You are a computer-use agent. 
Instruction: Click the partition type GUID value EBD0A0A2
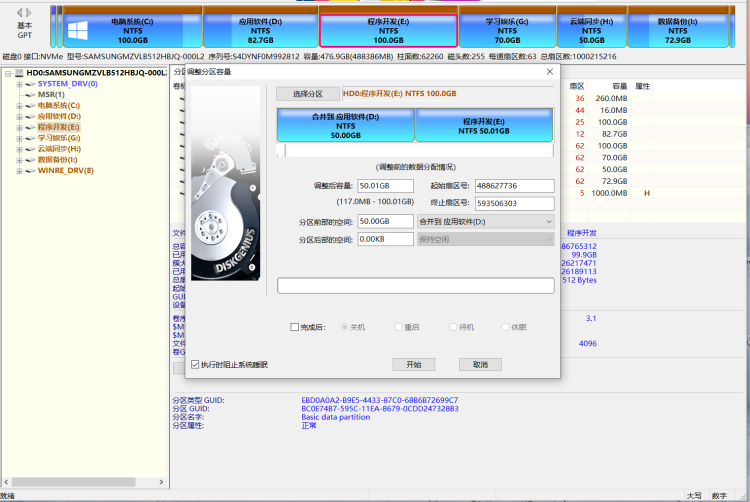tap(380, 400)
